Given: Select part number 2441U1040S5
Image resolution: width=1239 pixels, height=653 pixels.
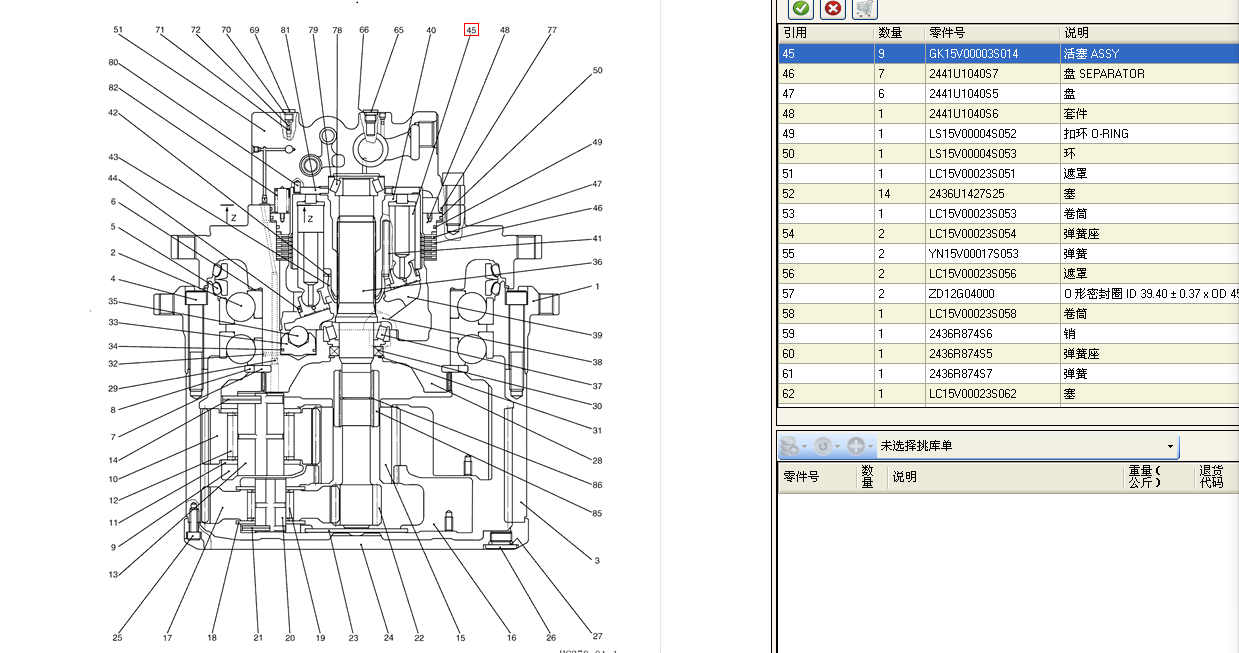Looking at the screenshot, I should [x=962, y=94].
